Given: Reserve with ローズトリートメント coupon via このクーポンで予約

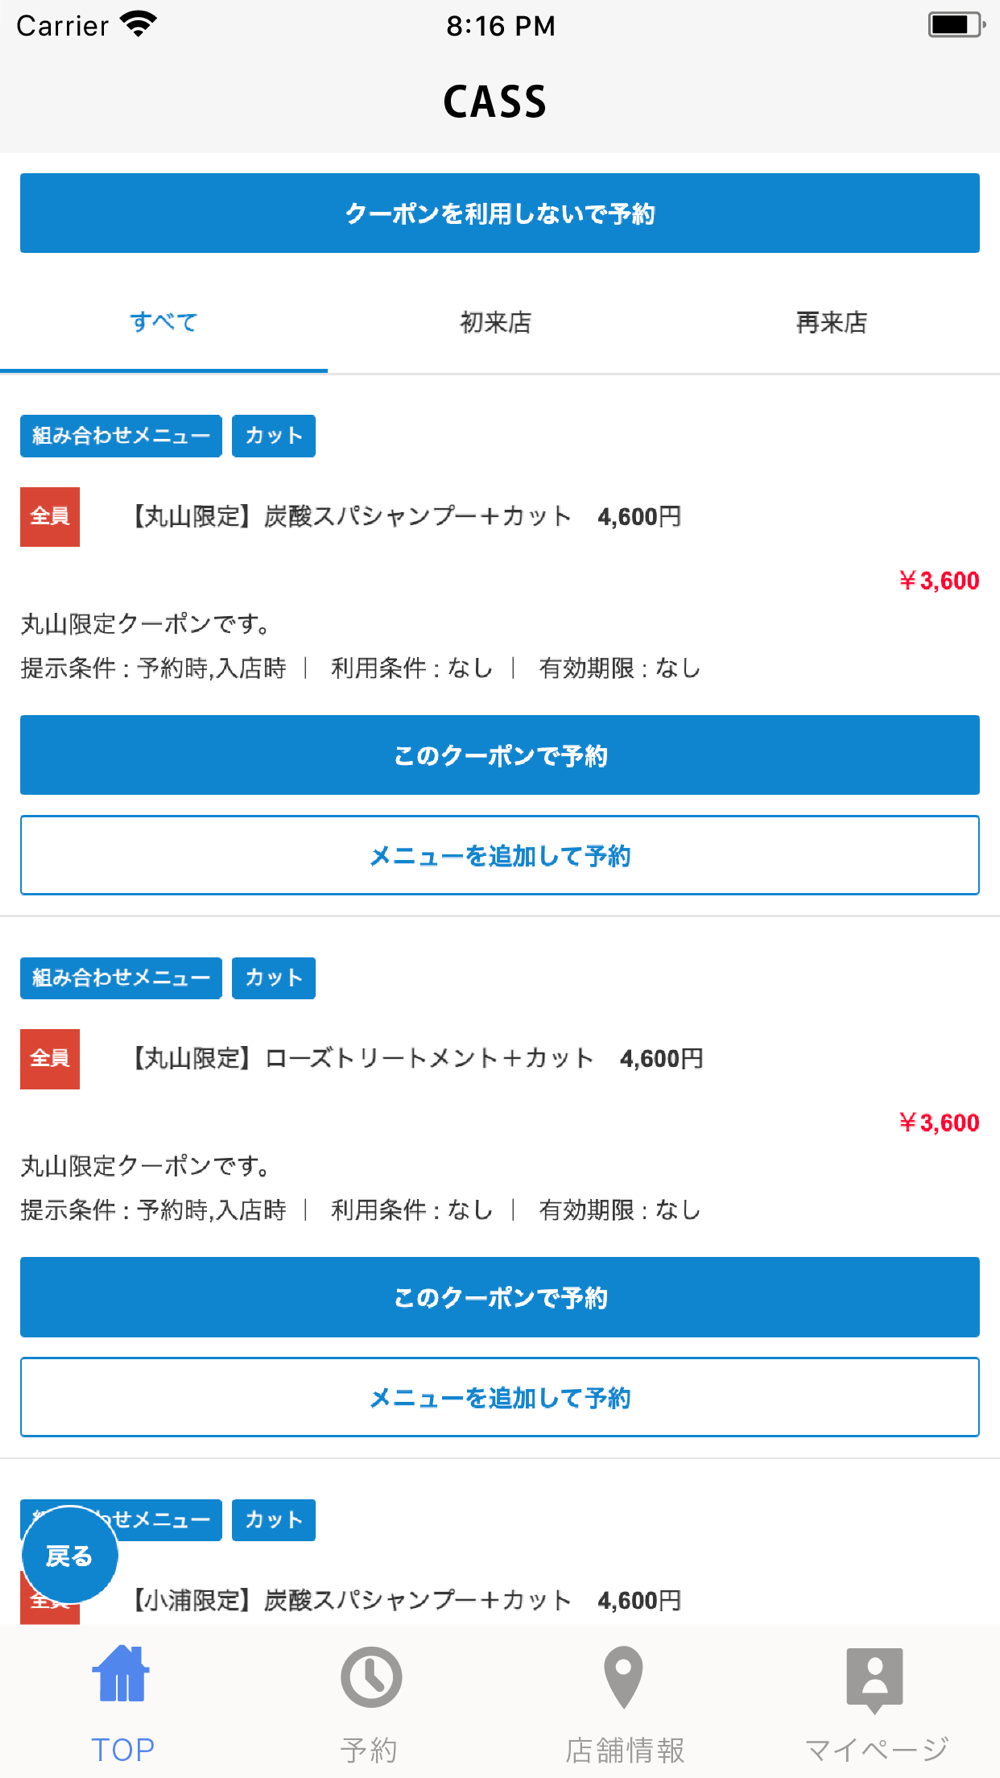Looking at the screenshot, I should pos(500,1297).
